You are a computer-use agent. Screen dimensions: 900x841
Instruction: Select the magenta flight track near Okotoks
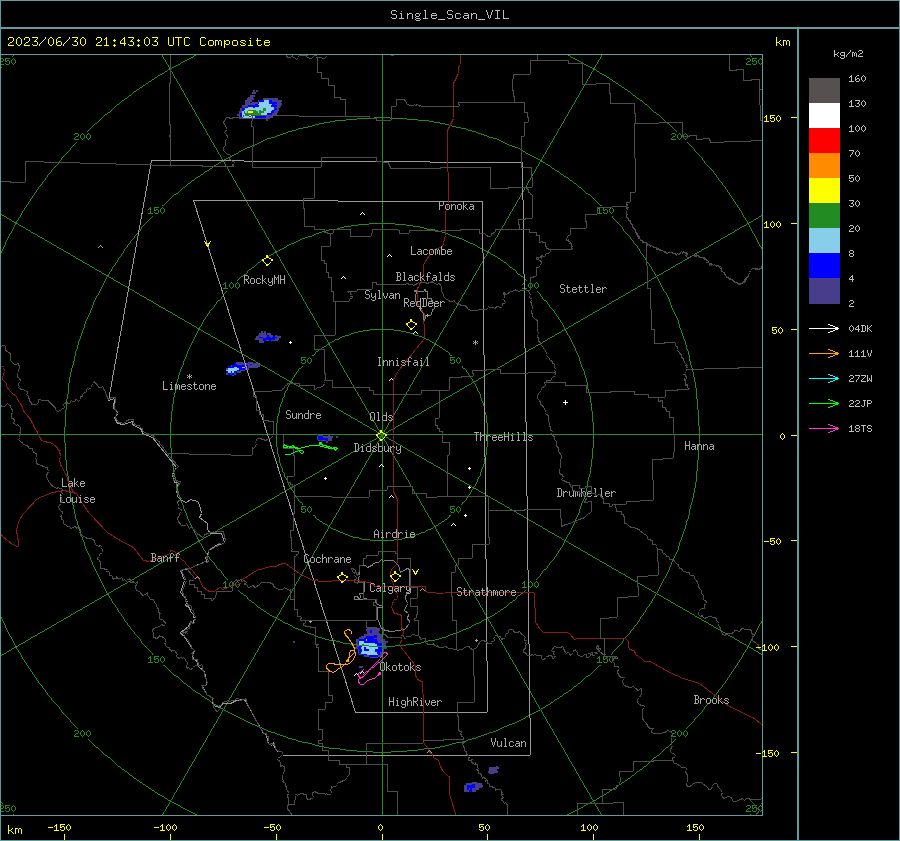(x=372, y=669)
